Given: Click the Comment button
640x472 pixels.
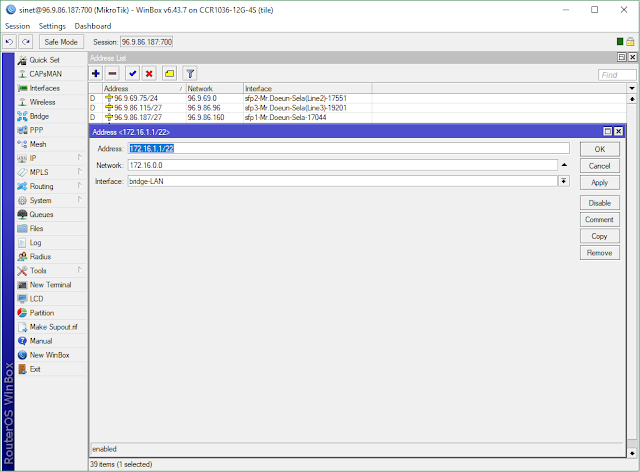Looking at the screenshot, I should (x=600, y=220).
